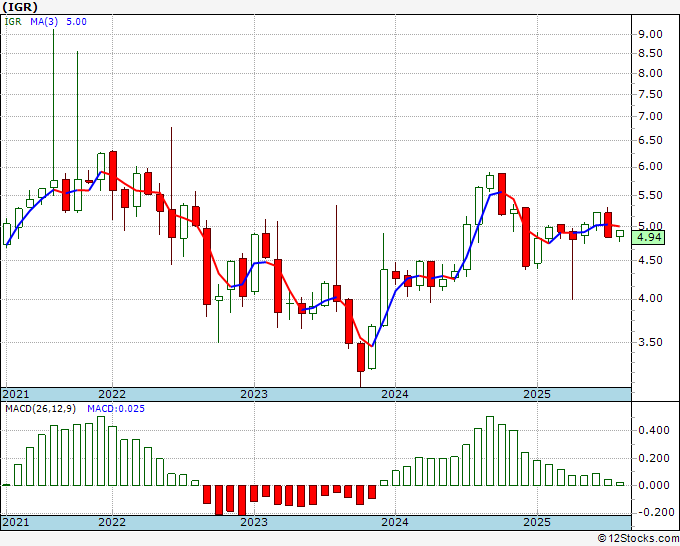The height and width of the screenshot is (546, 680).
Task: Select 2025 on the price chart time axis
Action: pyautogui.click(x=537, y=394)
